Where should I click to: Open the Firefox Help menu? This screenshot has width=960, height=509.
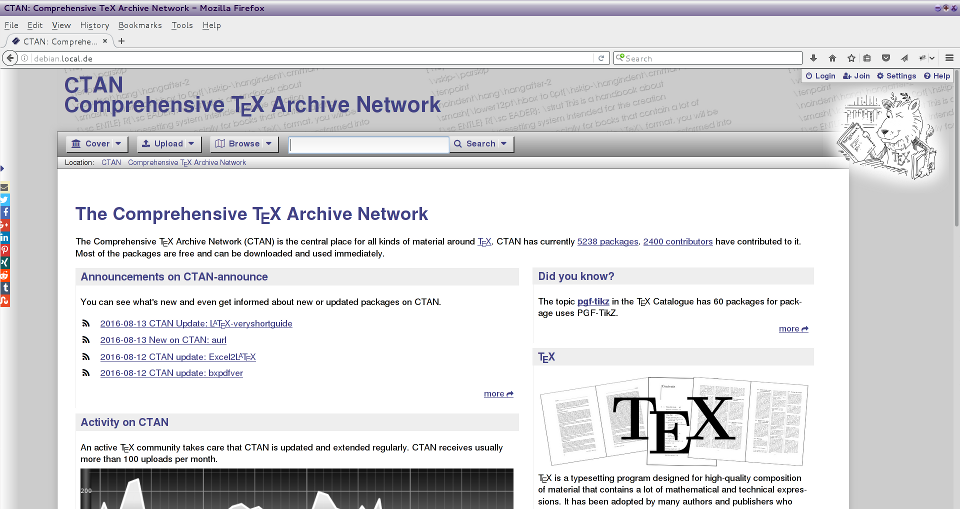point(211,25)
